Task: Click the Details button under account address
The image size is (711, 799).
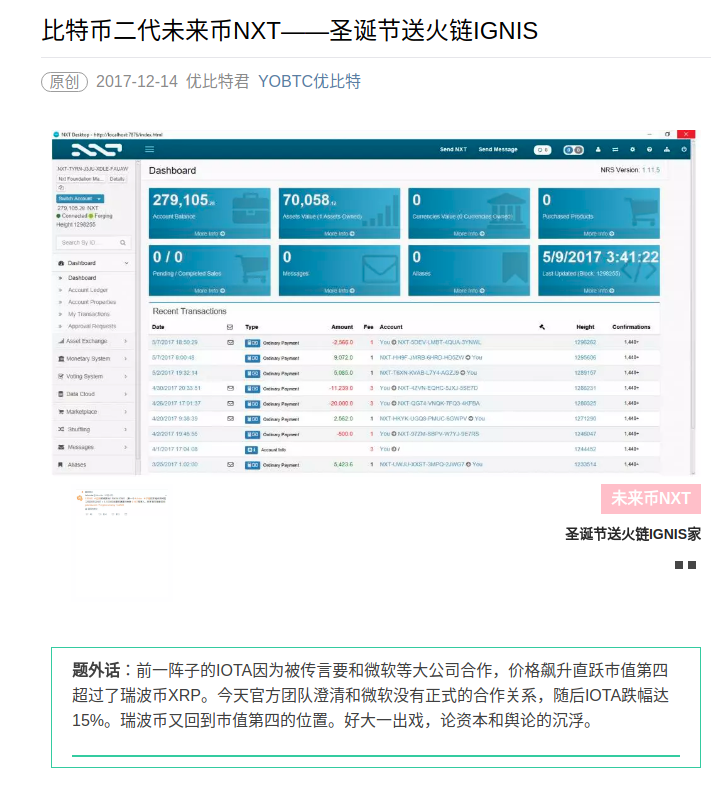Action: tap(117, 179)
